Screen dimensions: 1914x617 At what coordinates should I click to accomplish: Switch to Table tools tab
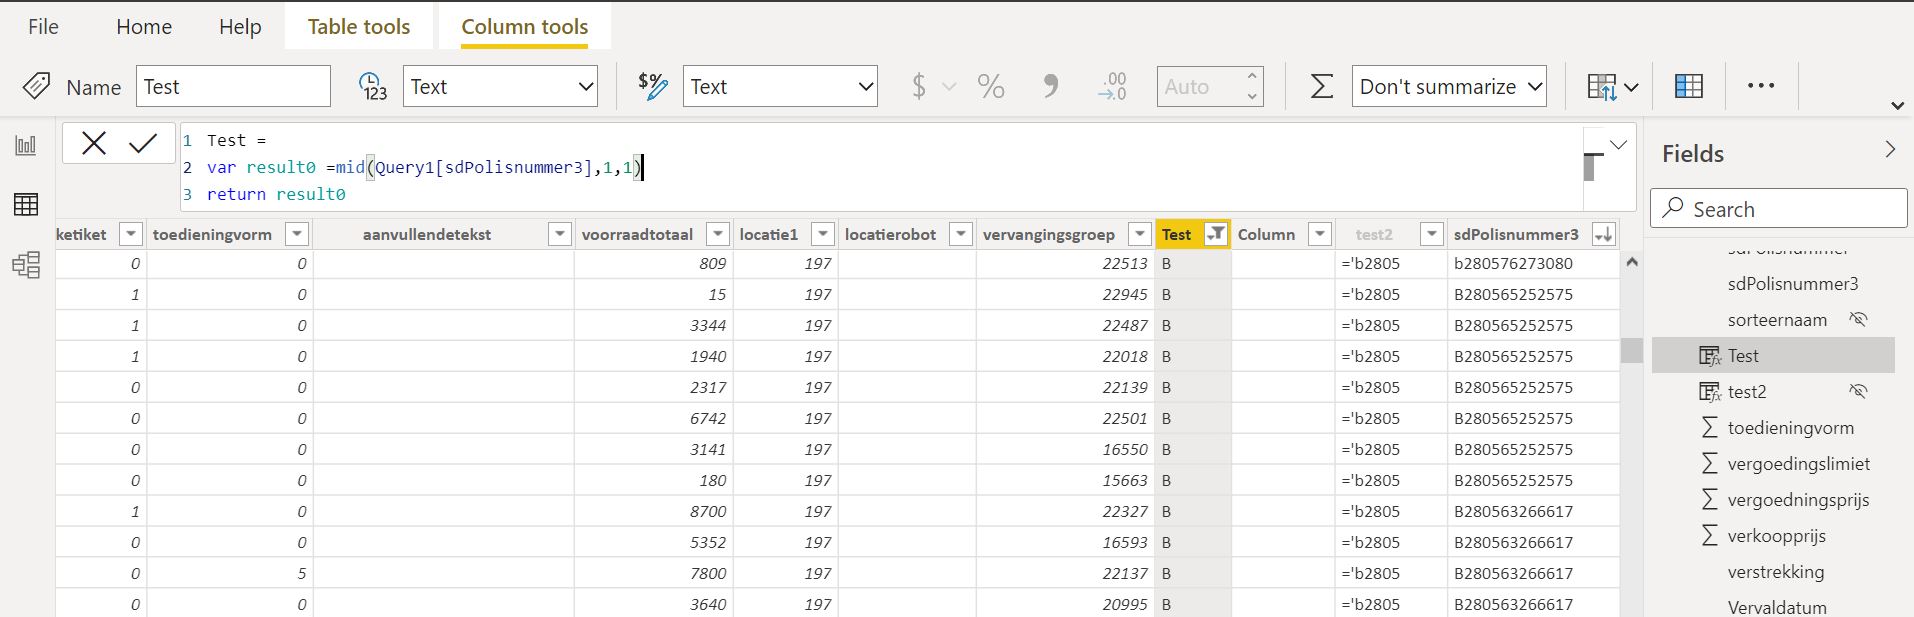(359, 27)
